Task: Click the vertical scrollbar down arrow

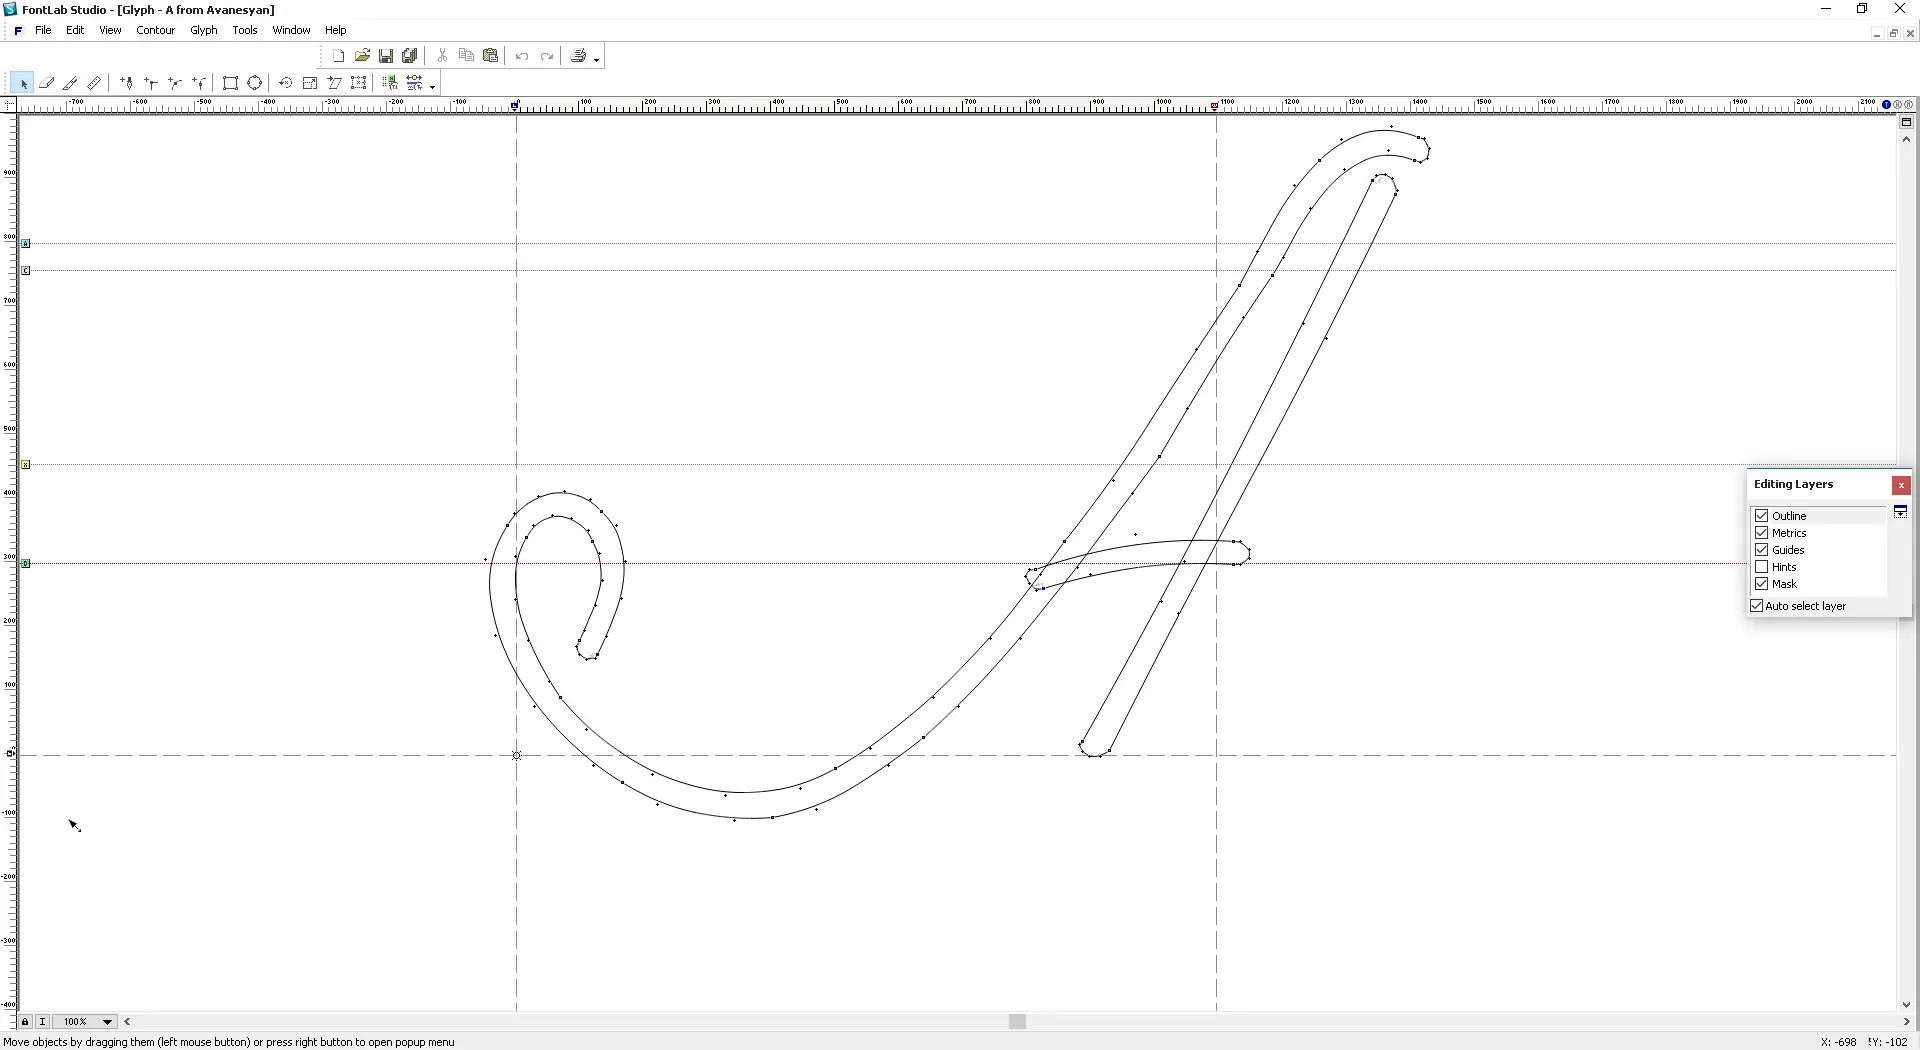Action: click(1906, 1005)
